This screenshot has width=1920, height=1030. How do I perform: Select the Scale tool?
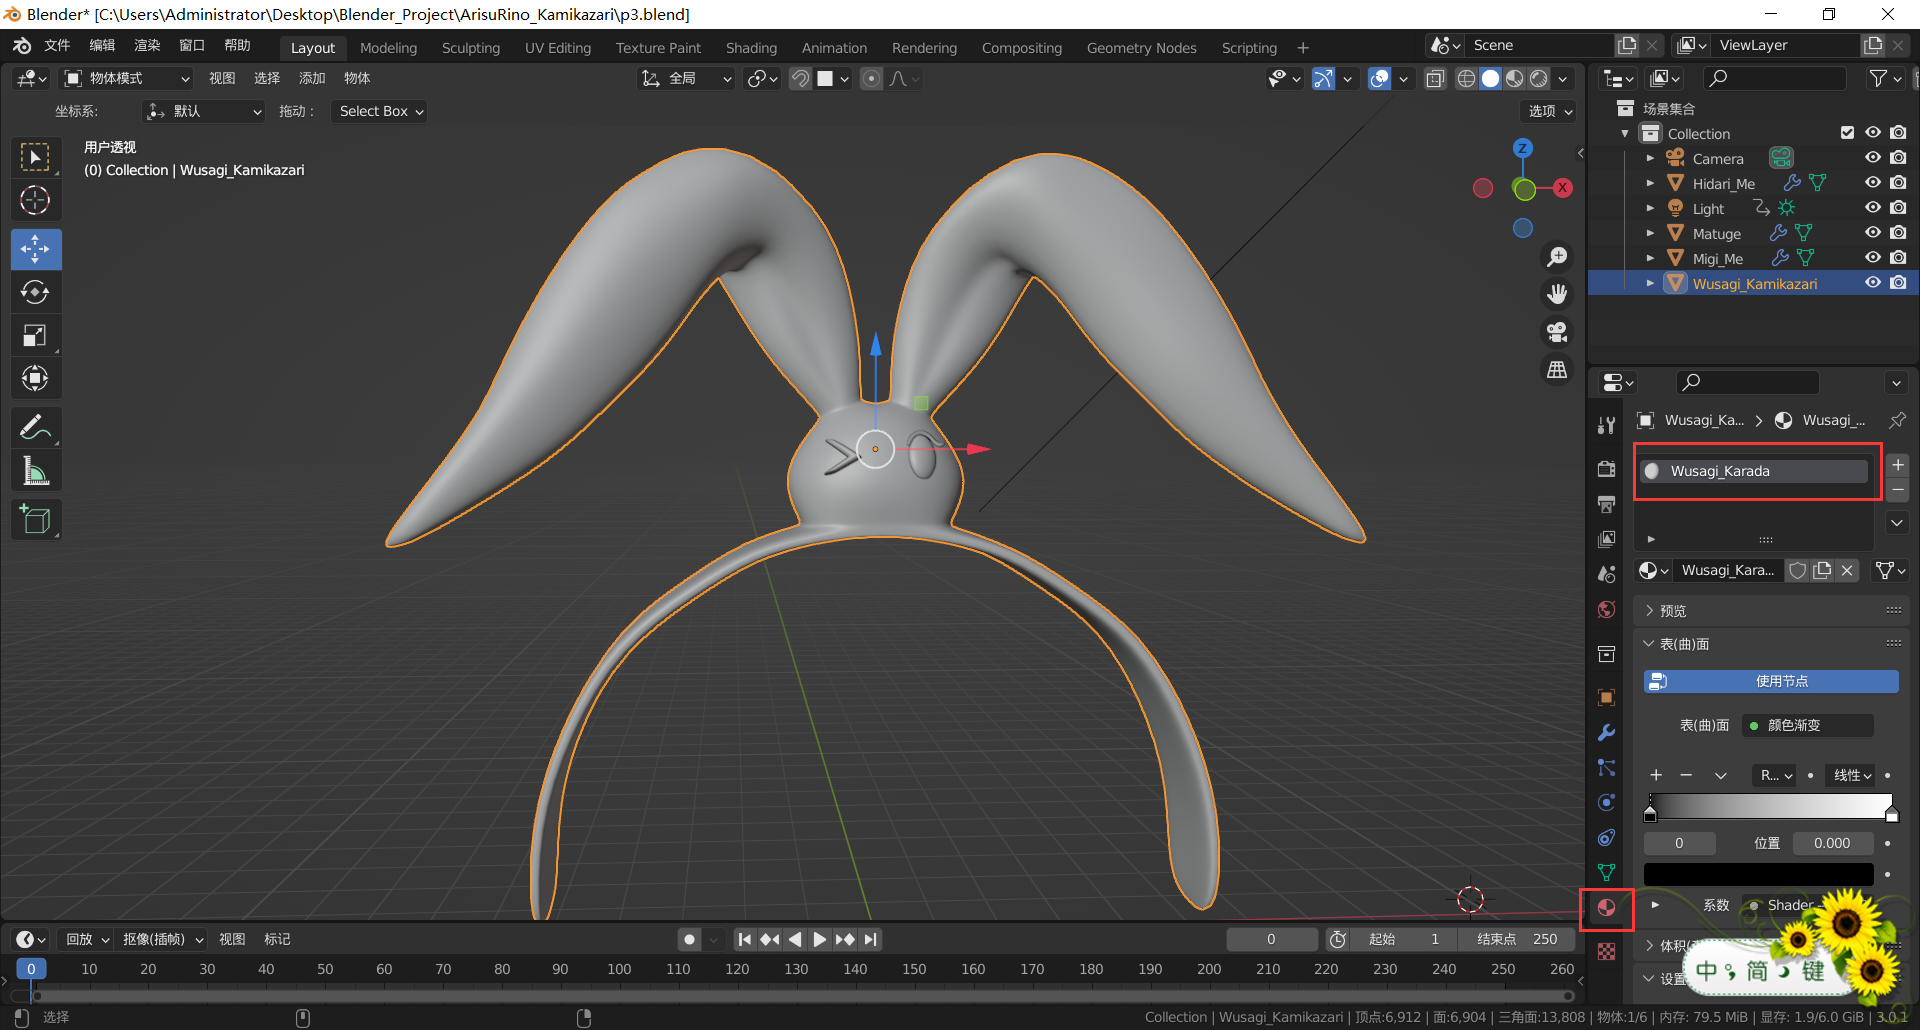click(35, 336)
